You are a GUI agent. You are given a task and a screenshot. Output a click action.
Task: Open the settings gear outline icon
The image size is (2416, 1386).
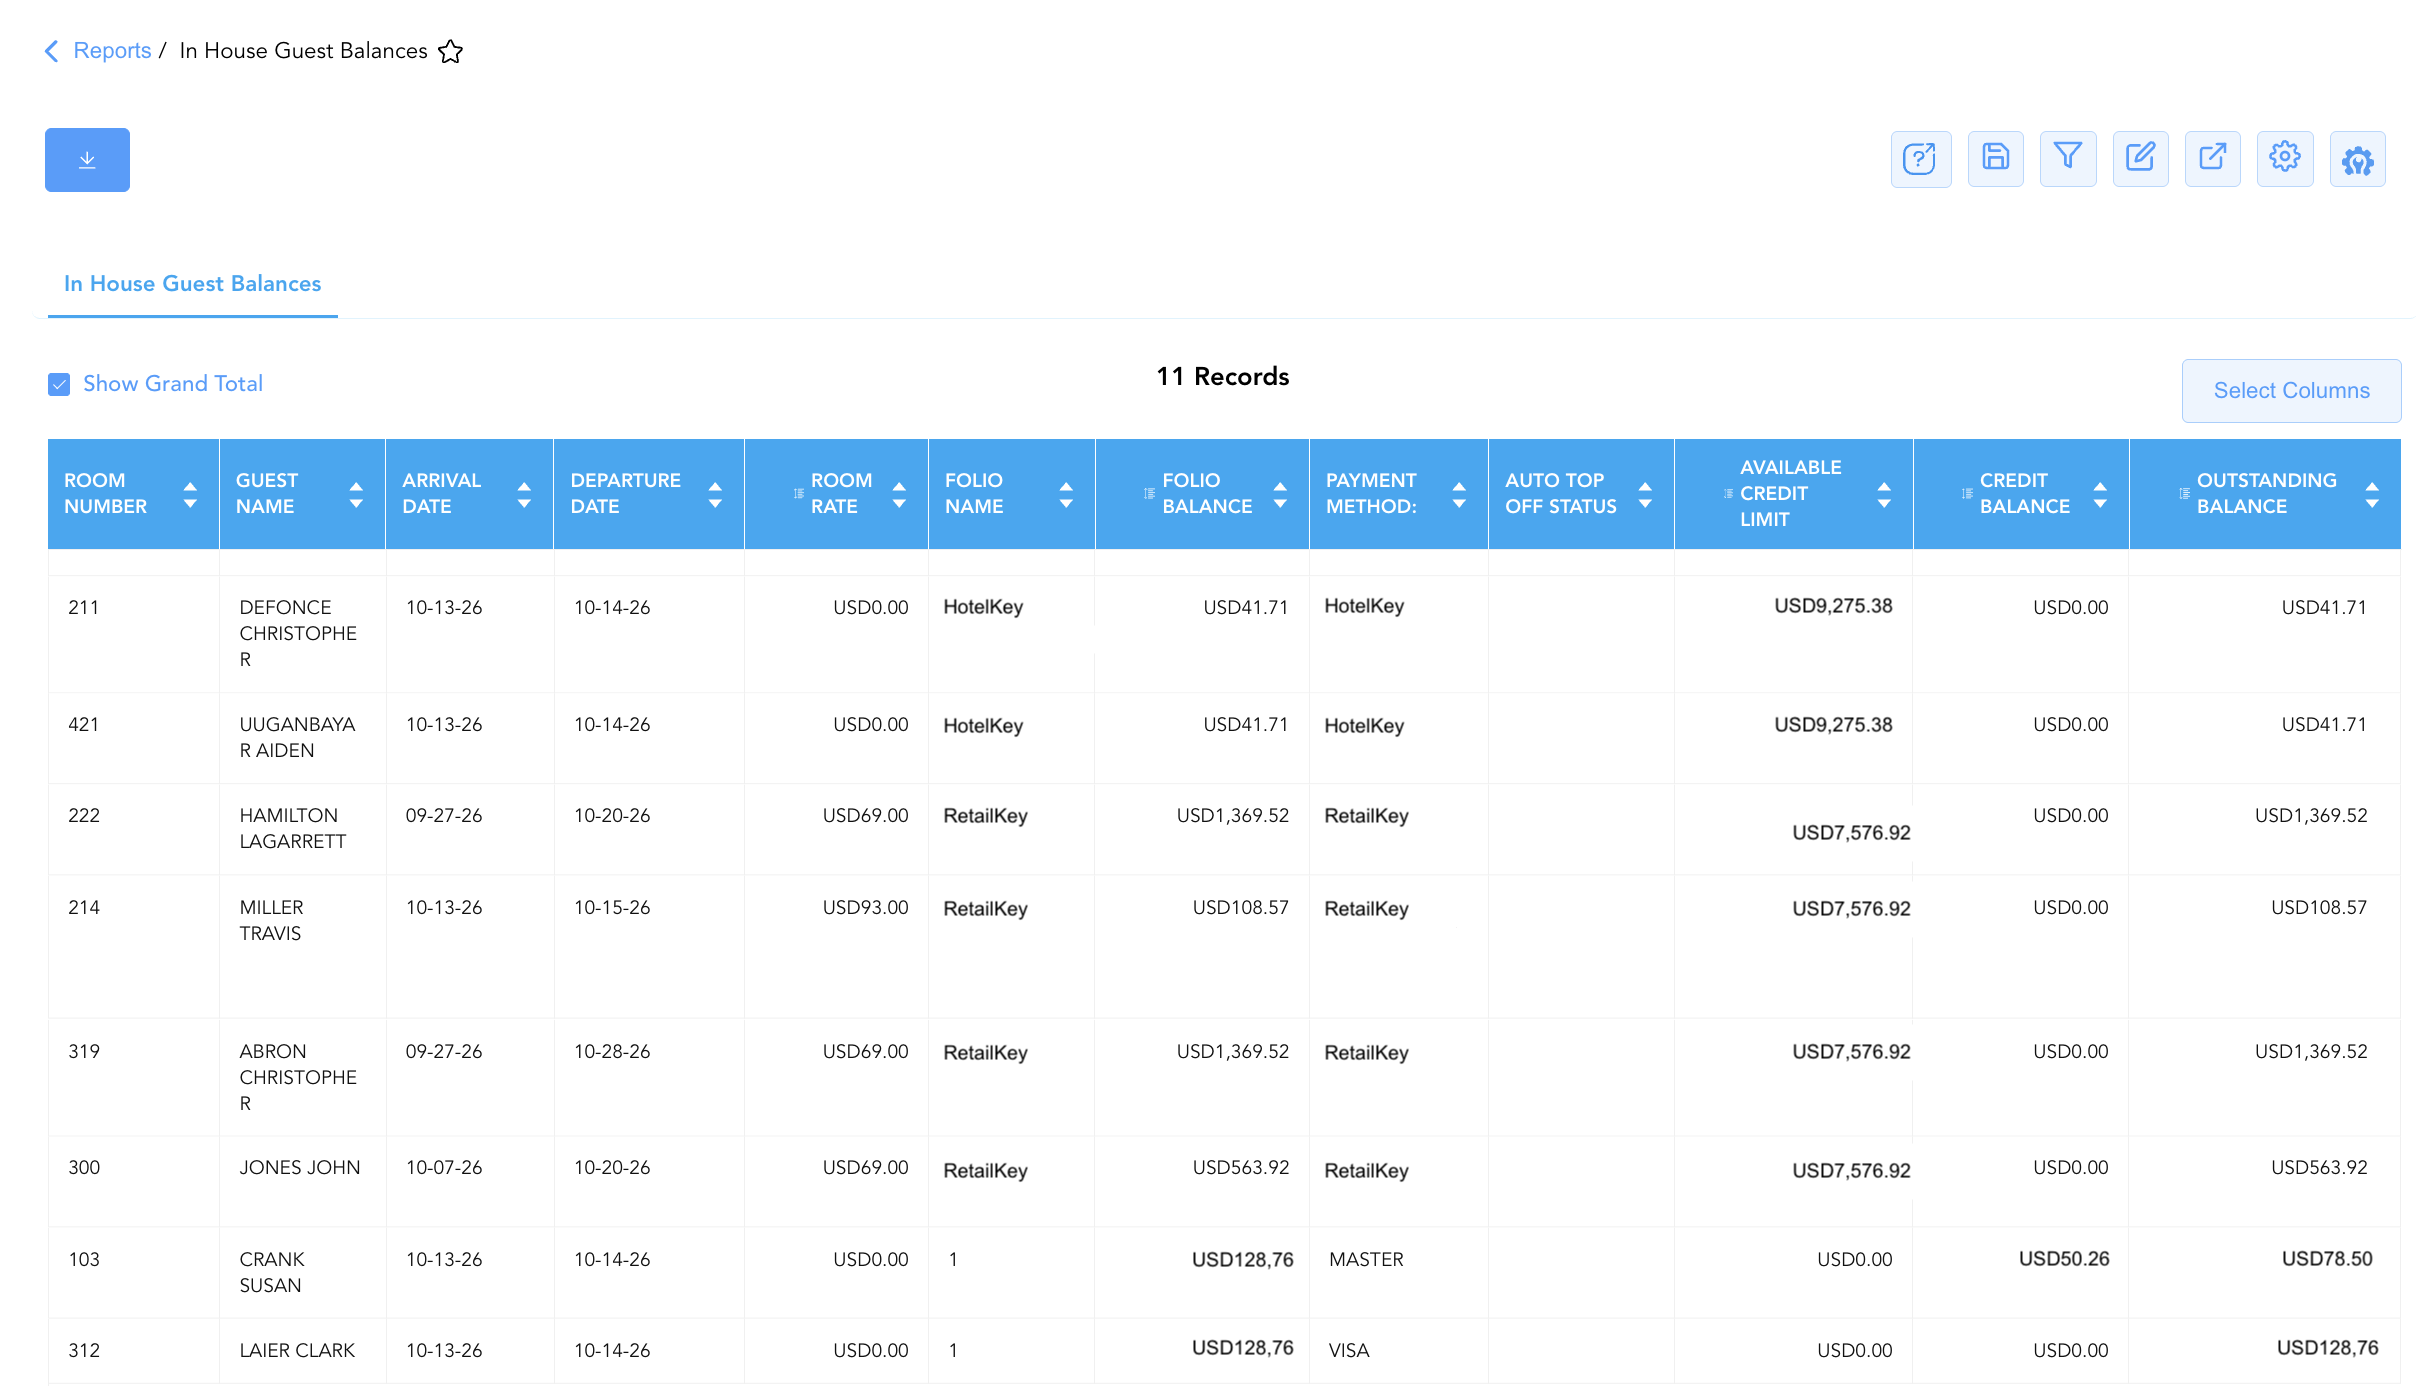pyautogui.click(x=2285, y=159)
